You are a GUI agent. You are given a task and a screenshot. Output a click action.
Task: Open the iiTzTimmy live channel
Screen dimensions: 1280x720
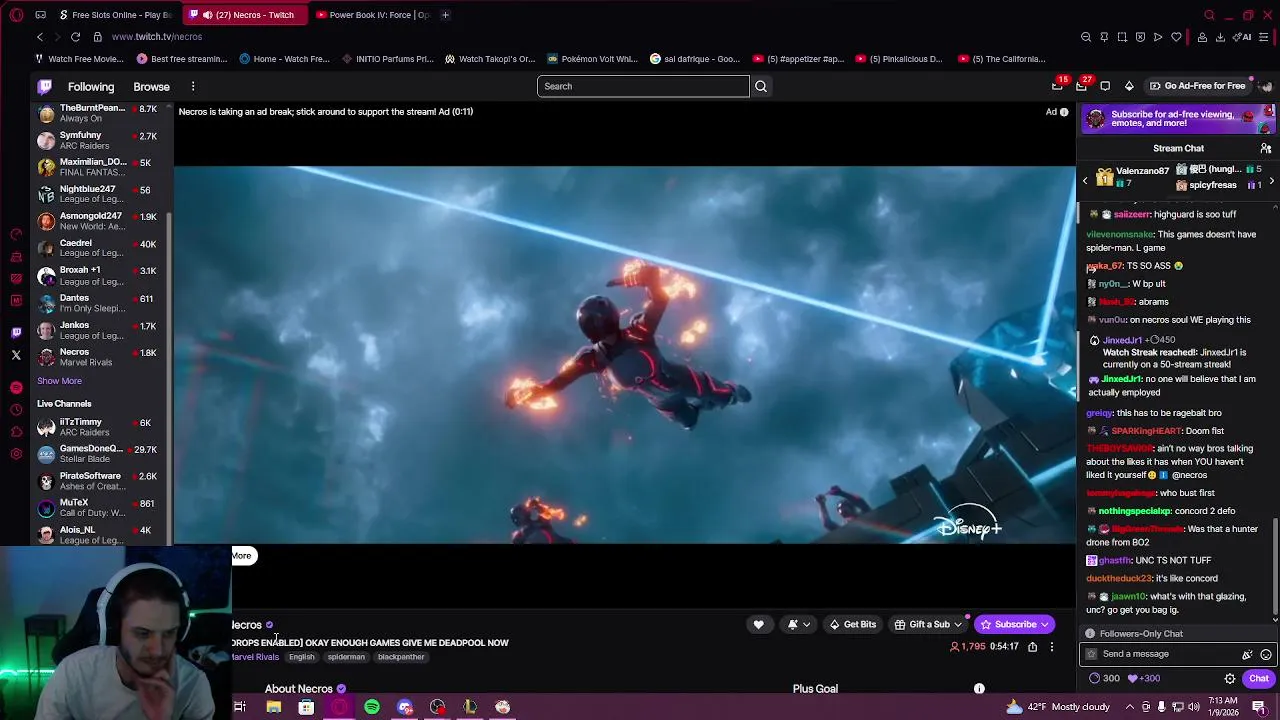97,427
